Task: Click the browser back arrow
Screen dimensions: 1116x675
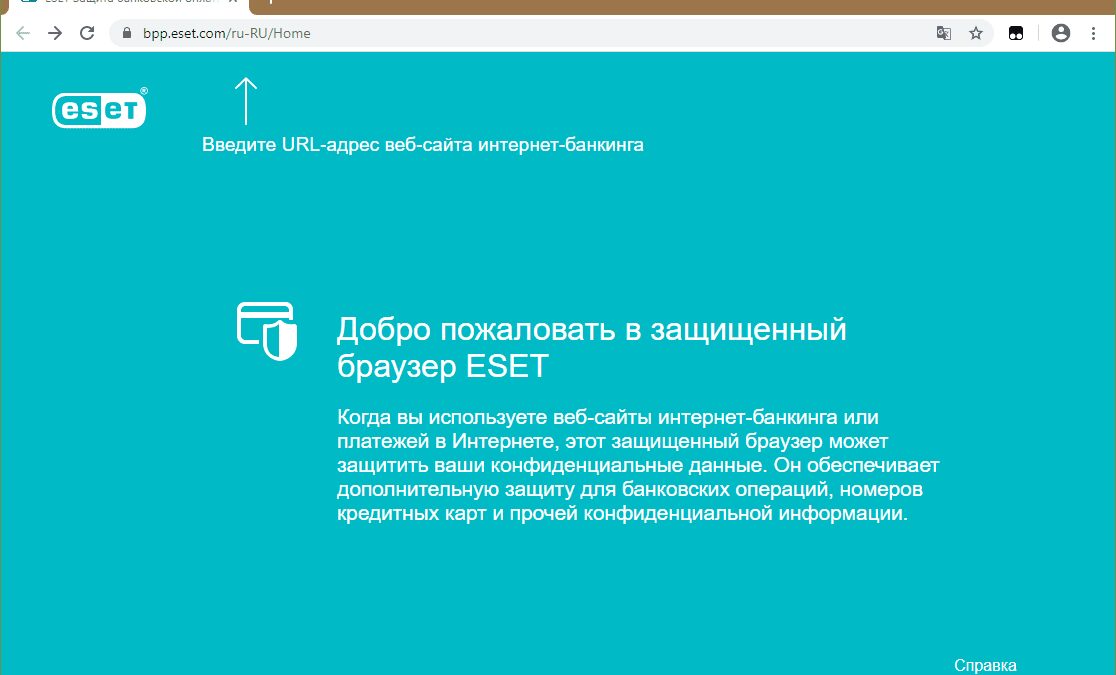Action: tap(23, 33)
